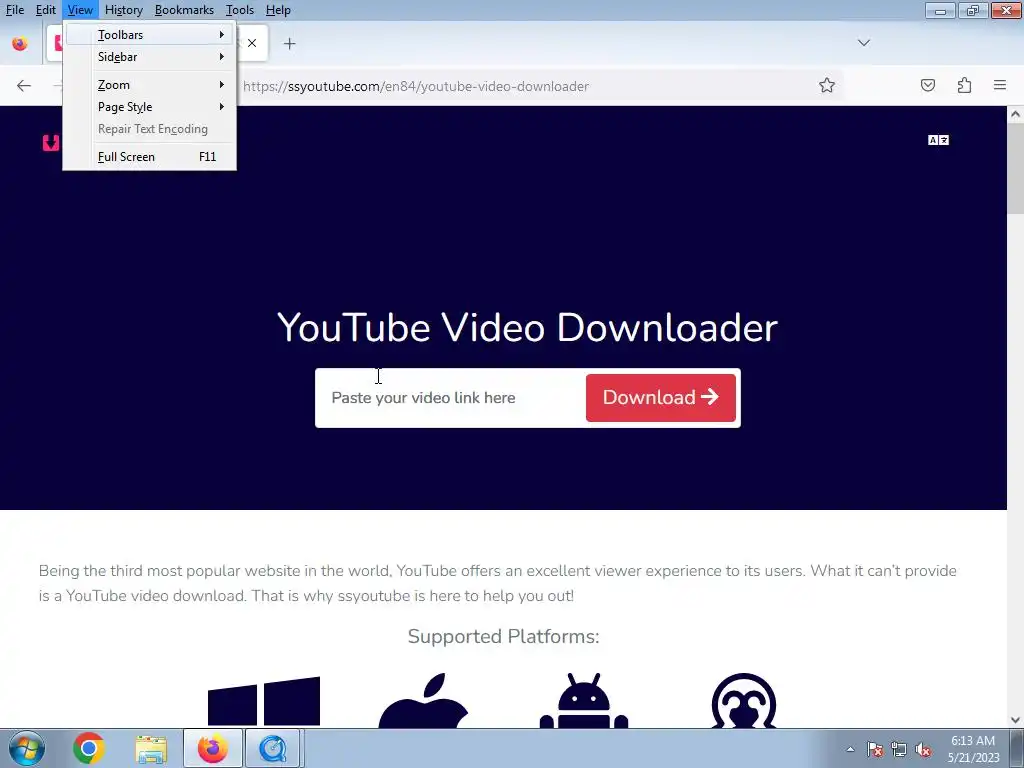
Task: Open the Help menu
Action: click(278, 10)
